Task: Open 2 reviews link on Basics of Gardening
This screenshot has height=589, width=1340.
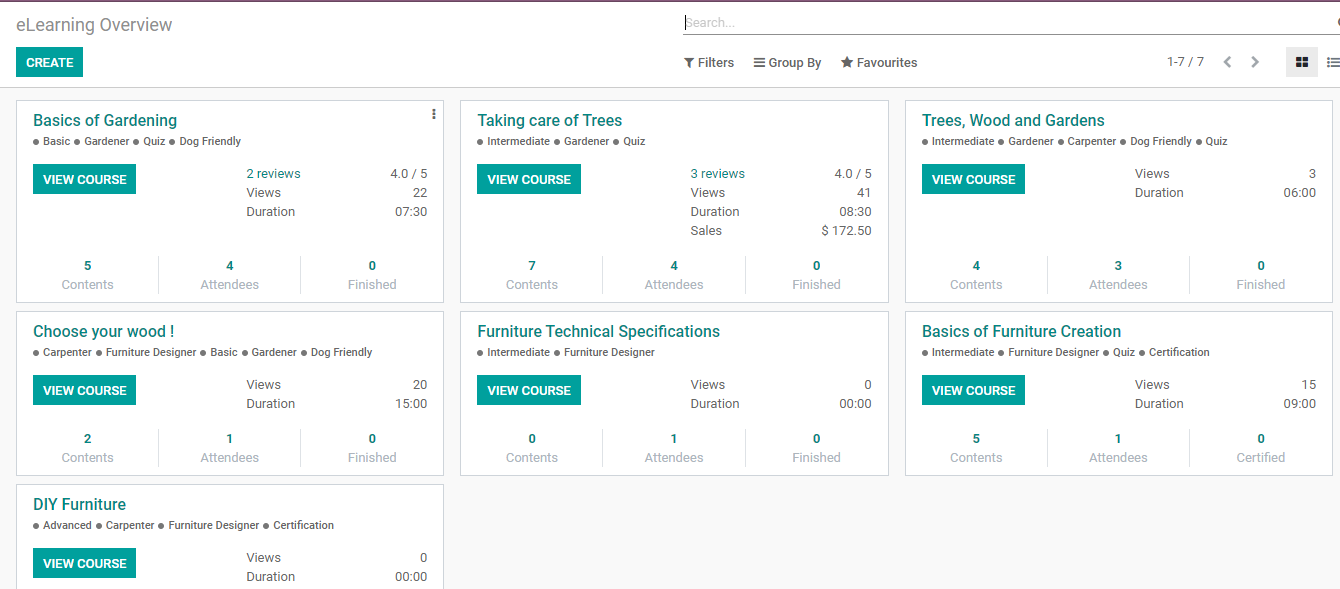Action: pos(273,173)
